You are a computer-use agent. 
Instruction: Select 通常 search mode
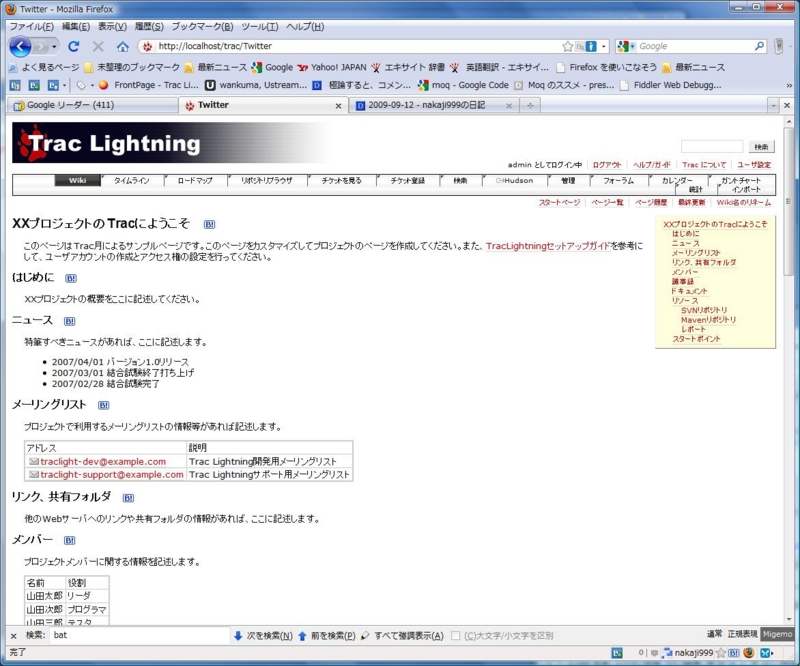pyautogui.click(x=714, y=634)
